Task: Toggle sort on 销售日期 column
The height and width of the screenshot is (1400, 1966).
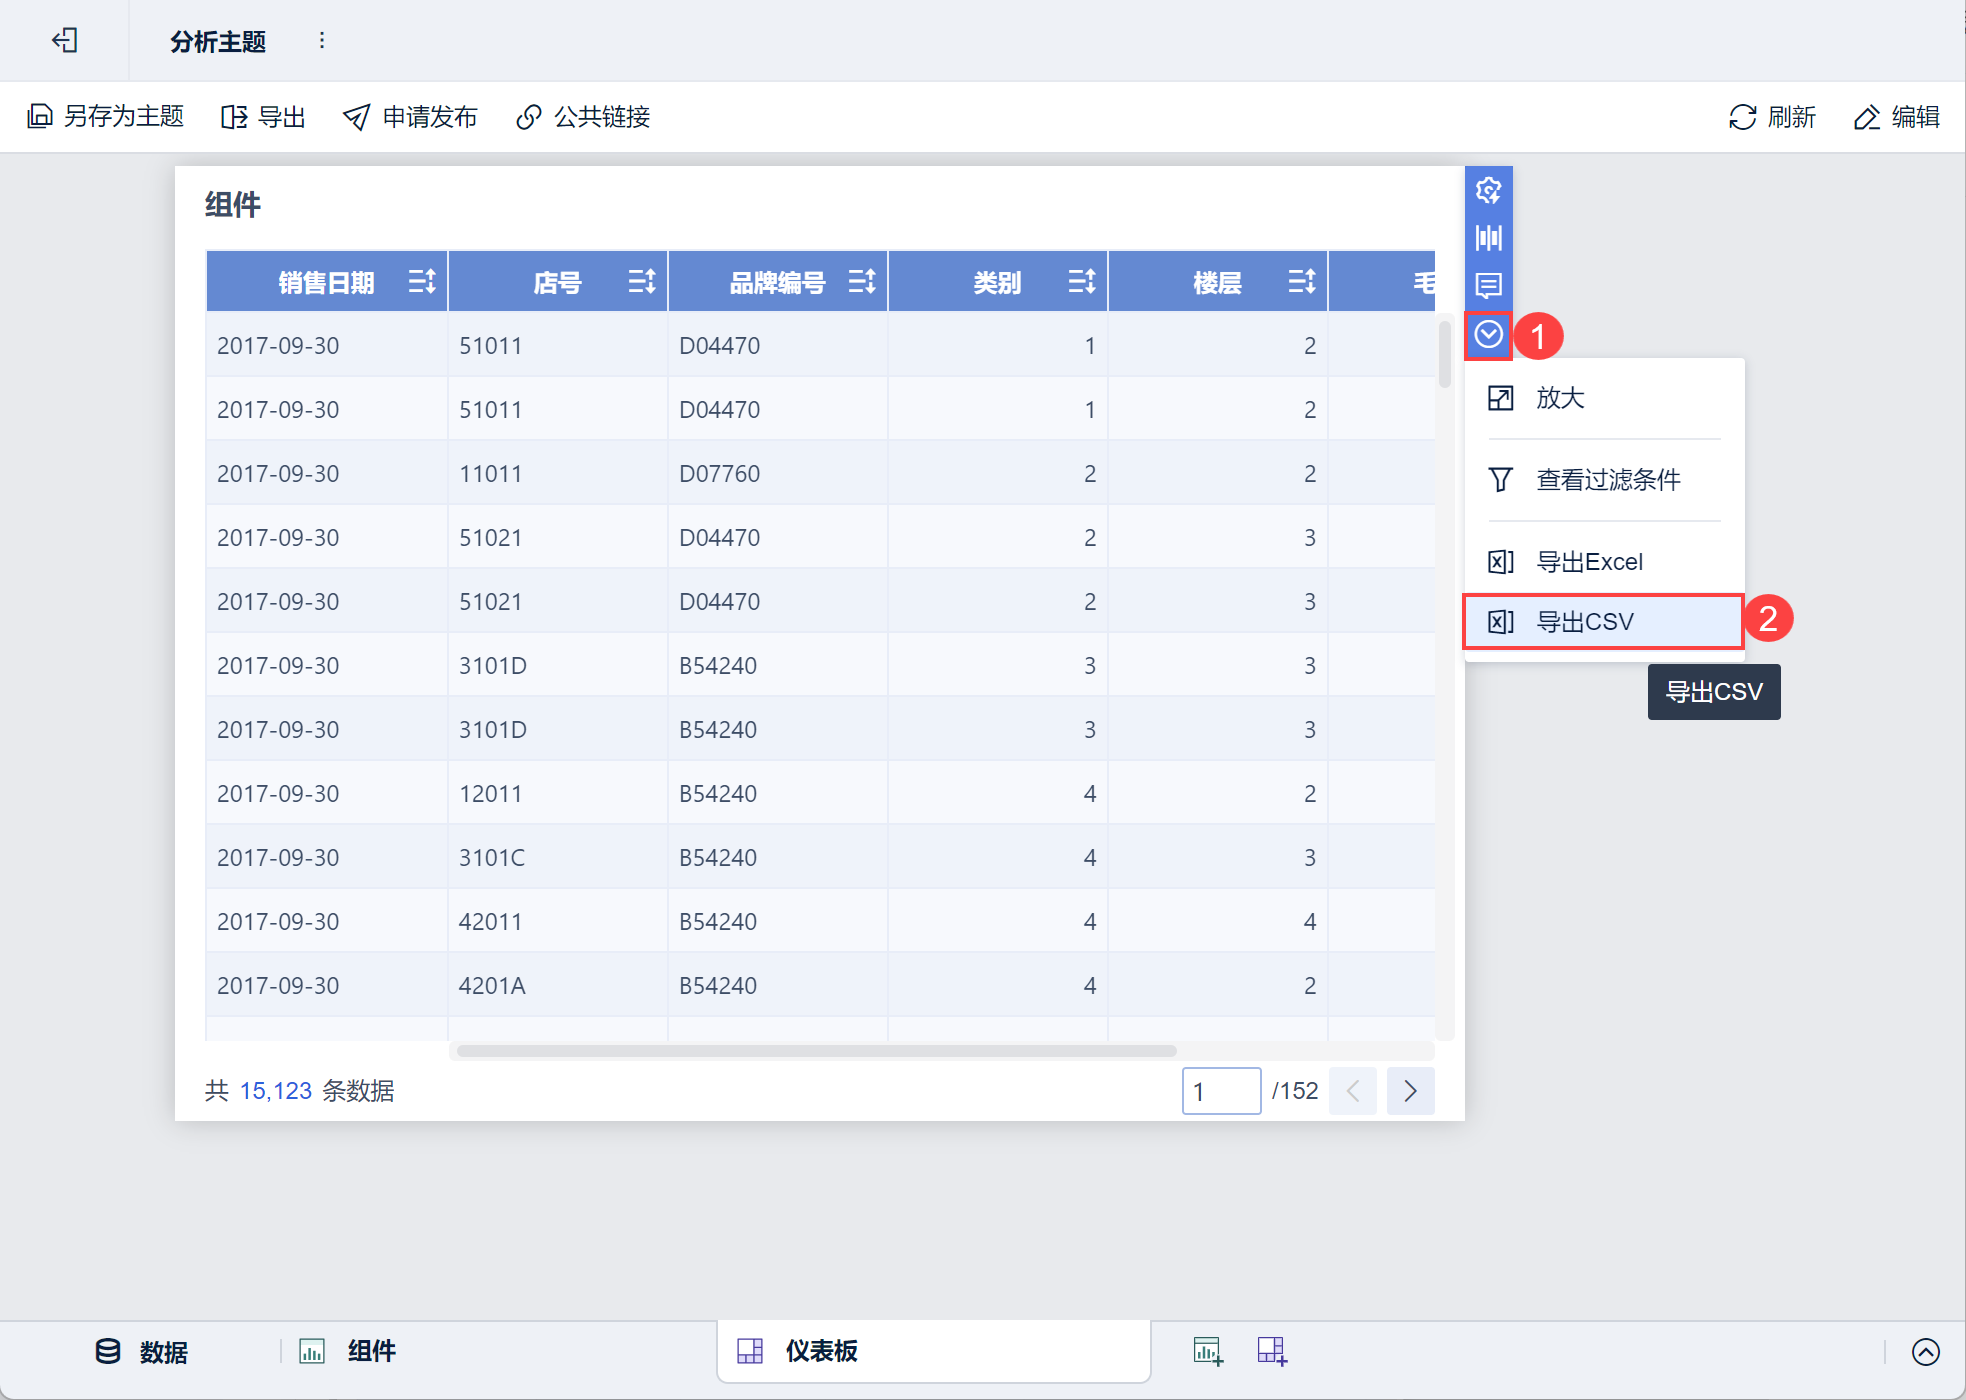Action: coord(422,281)
